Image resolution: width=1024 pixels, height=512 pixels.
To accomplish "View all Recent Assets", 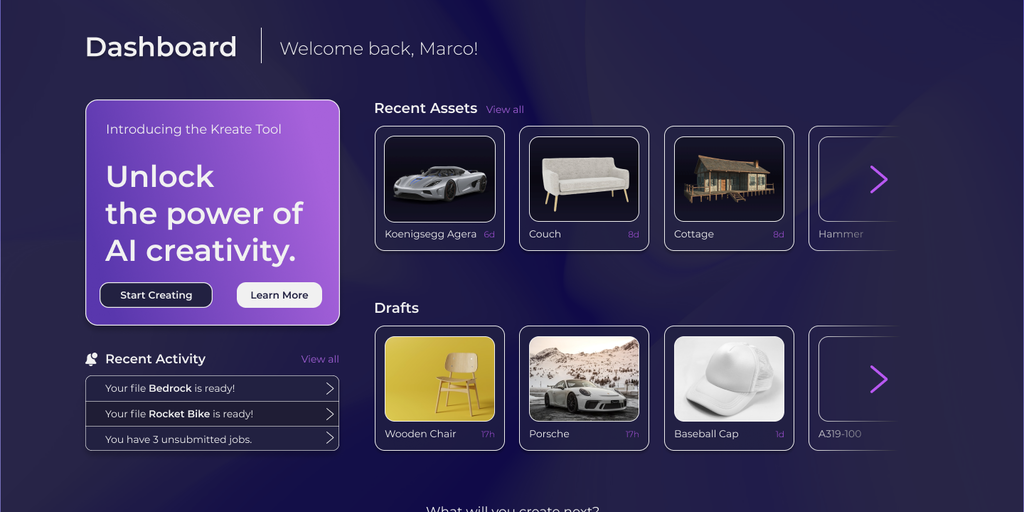I will tap(505, 110).
